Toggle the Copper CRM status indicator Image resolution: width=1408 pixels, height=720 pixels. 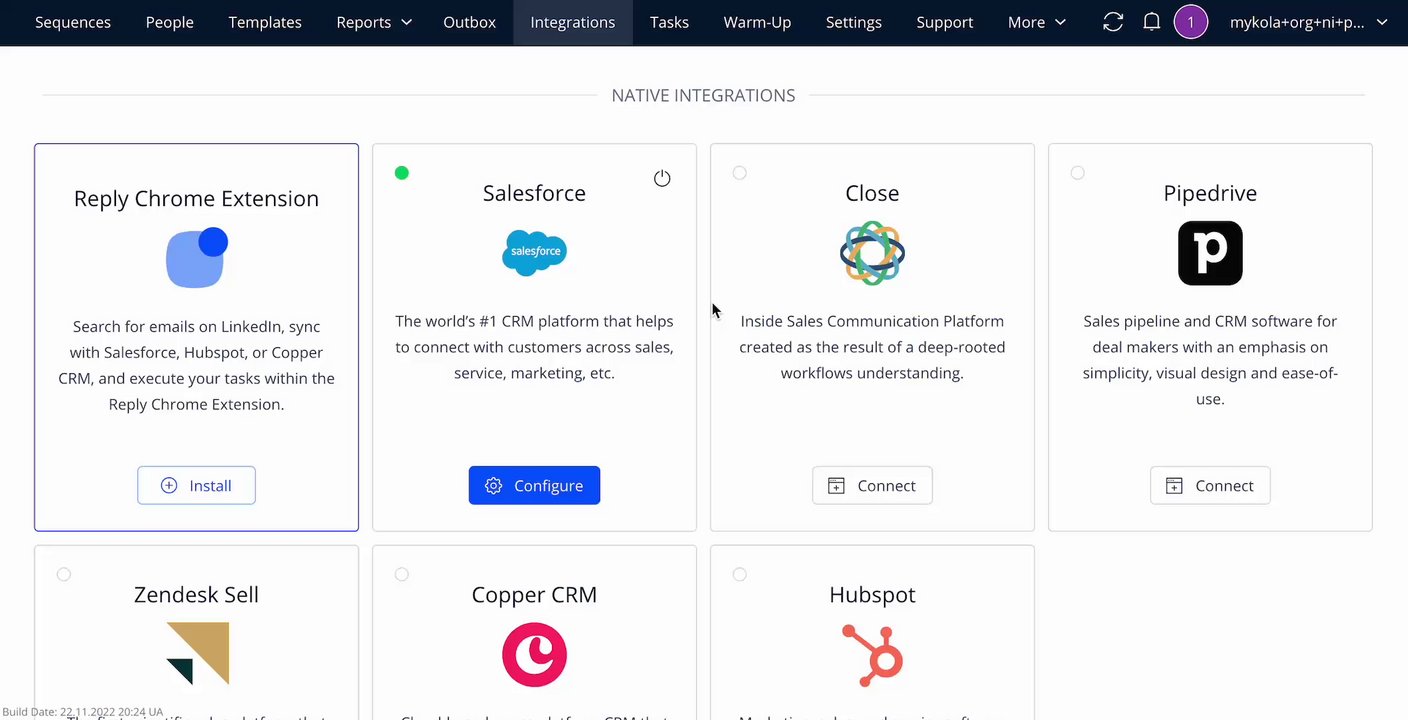402,574
